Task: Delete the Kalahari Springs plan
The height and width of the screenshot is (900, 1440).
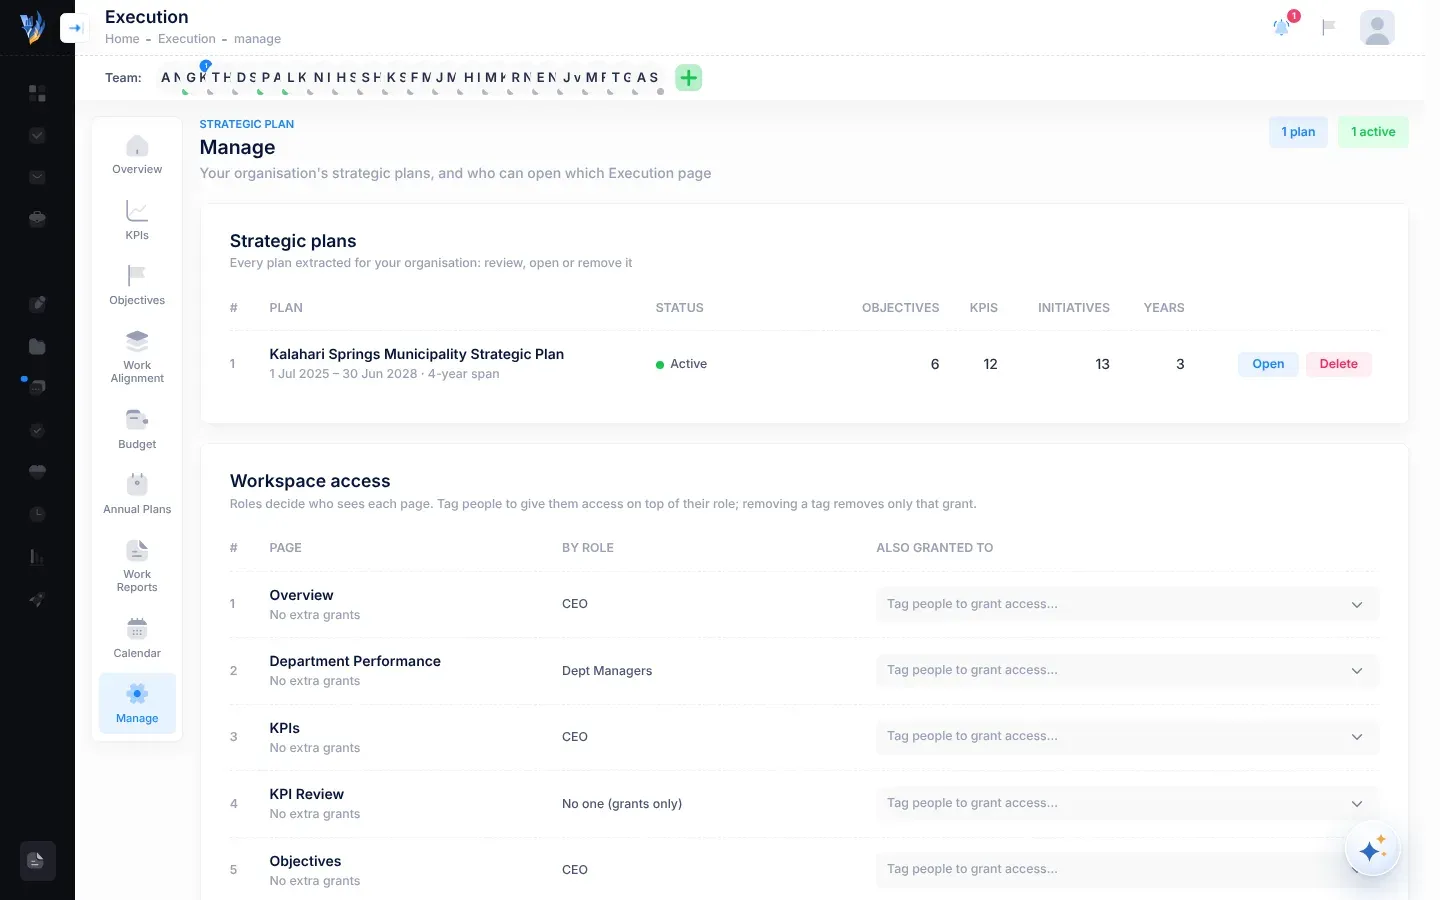Action: [1338, 364]
